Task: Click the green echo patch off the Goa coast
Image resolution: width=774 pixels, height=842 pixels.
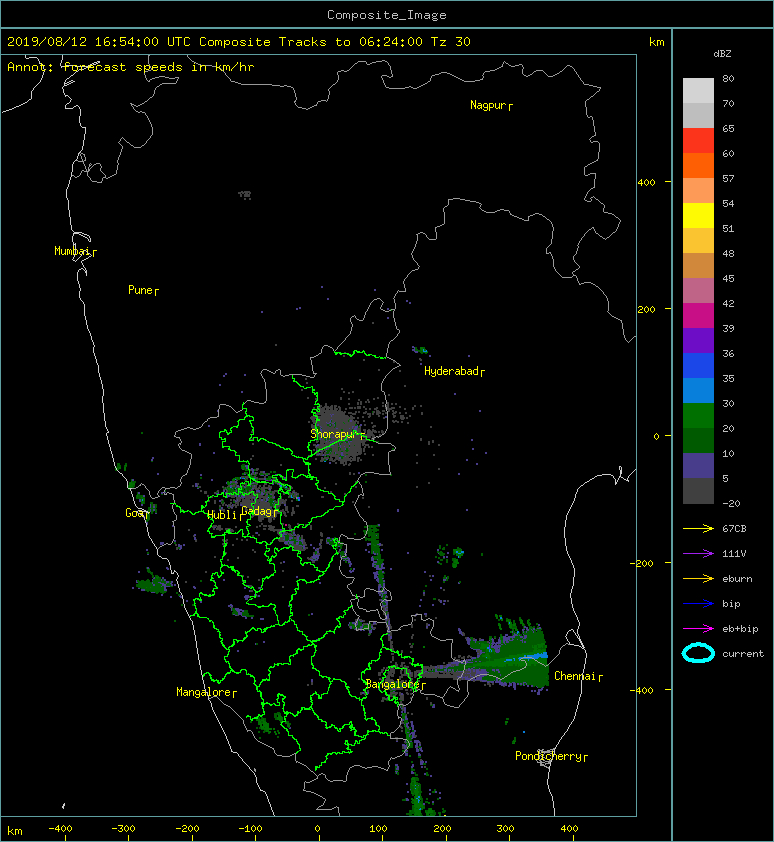Action: pos(154,583)
